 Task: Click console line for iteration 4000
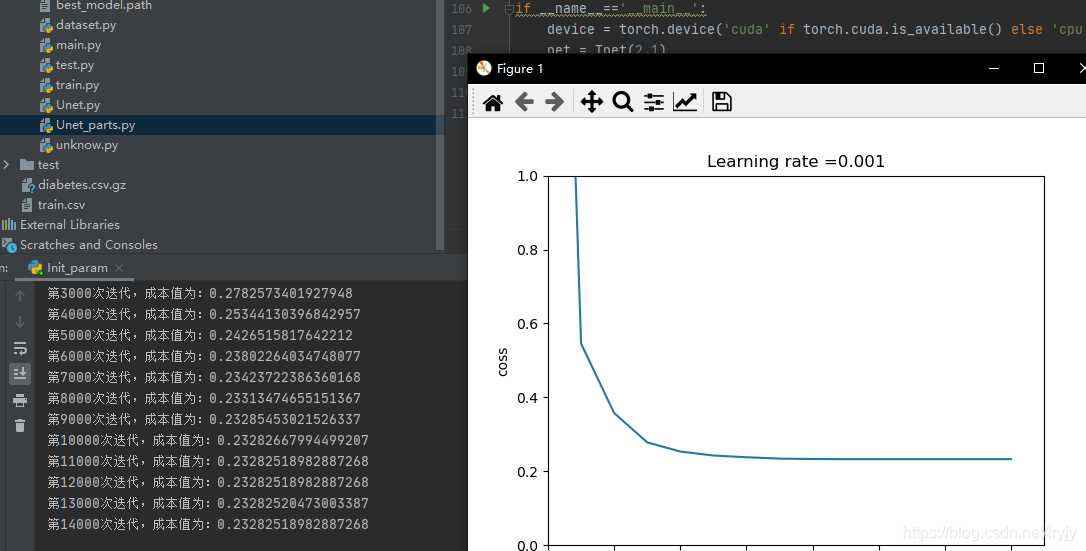click(x=204, y=314)
